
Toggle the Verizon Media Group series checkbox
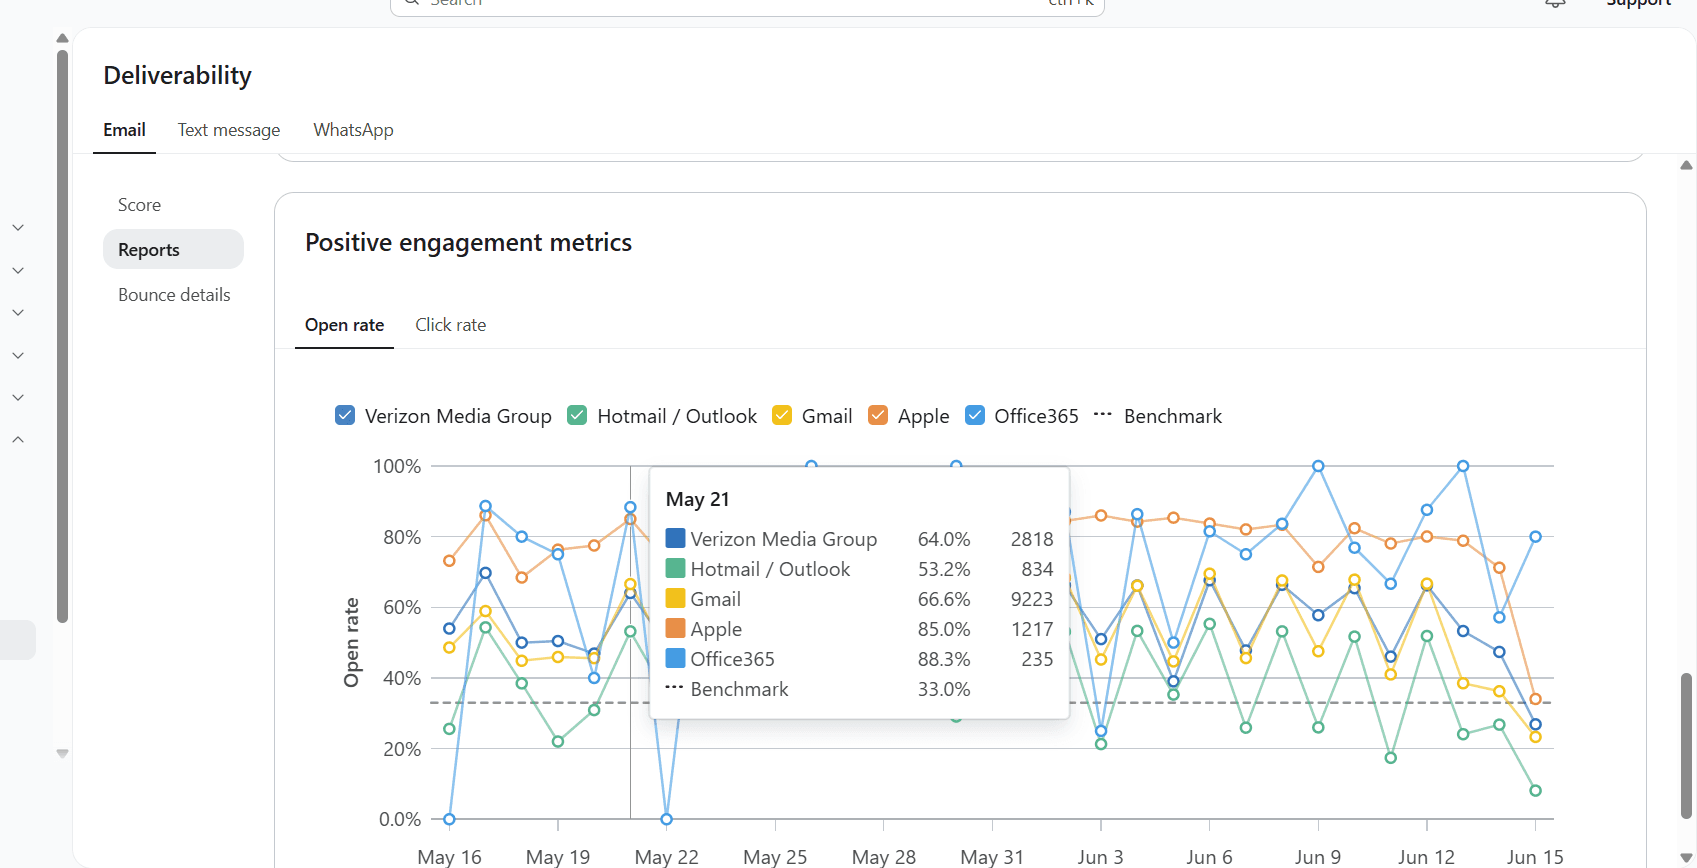tap(345, 415)
